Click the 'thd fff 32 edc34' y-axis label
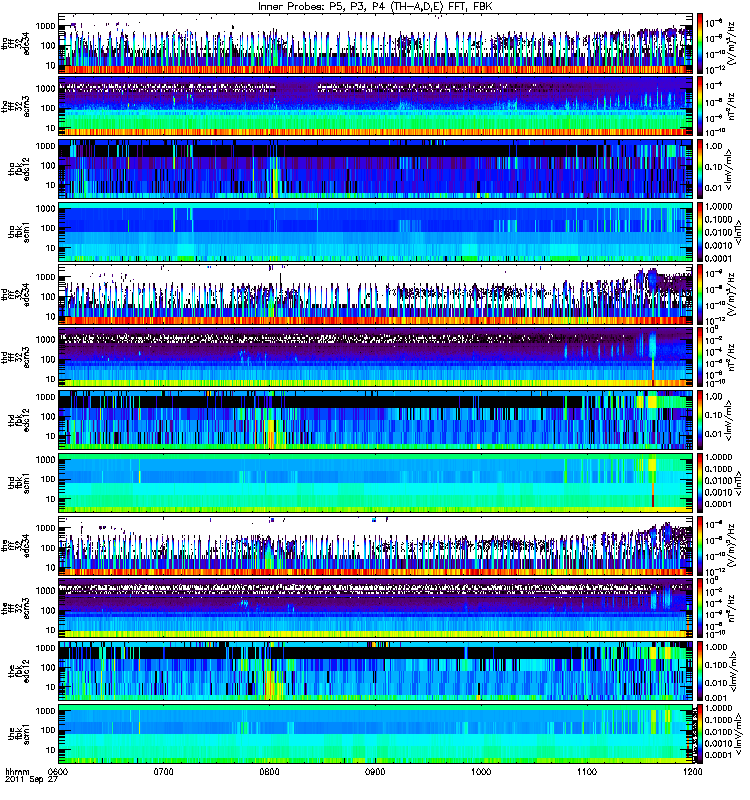 coord(16,294)
